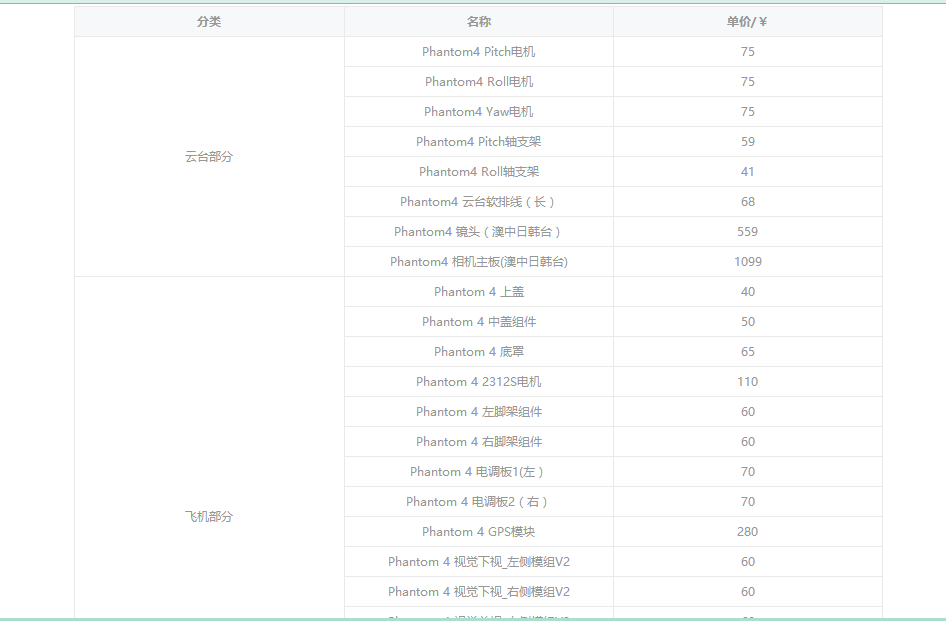
Task: Click price 75 in Phantom4 Yaw电机 row
Action: 748,112
